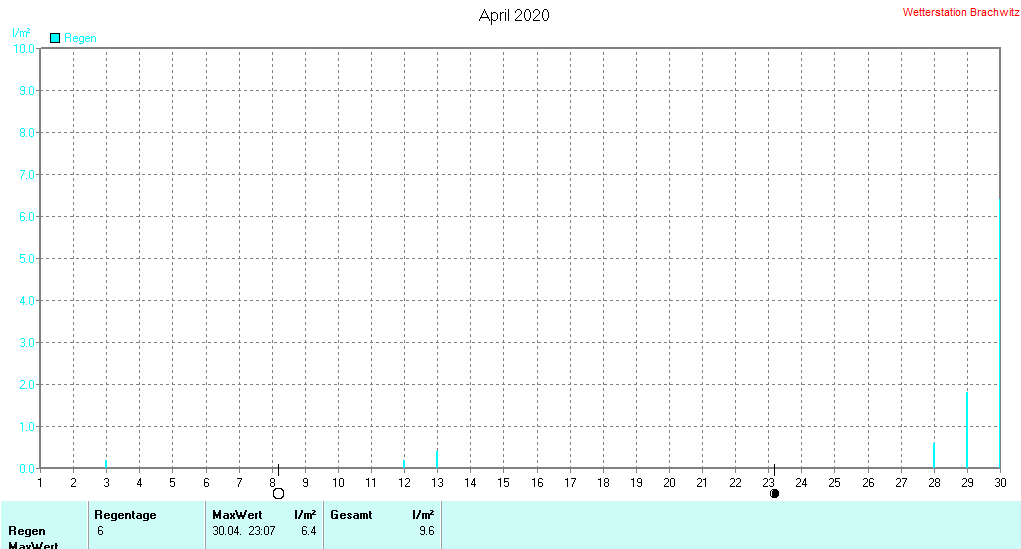Click the rain bar on day 12
Viewport: 1021px width, 549px height.
tap(404, 464)
